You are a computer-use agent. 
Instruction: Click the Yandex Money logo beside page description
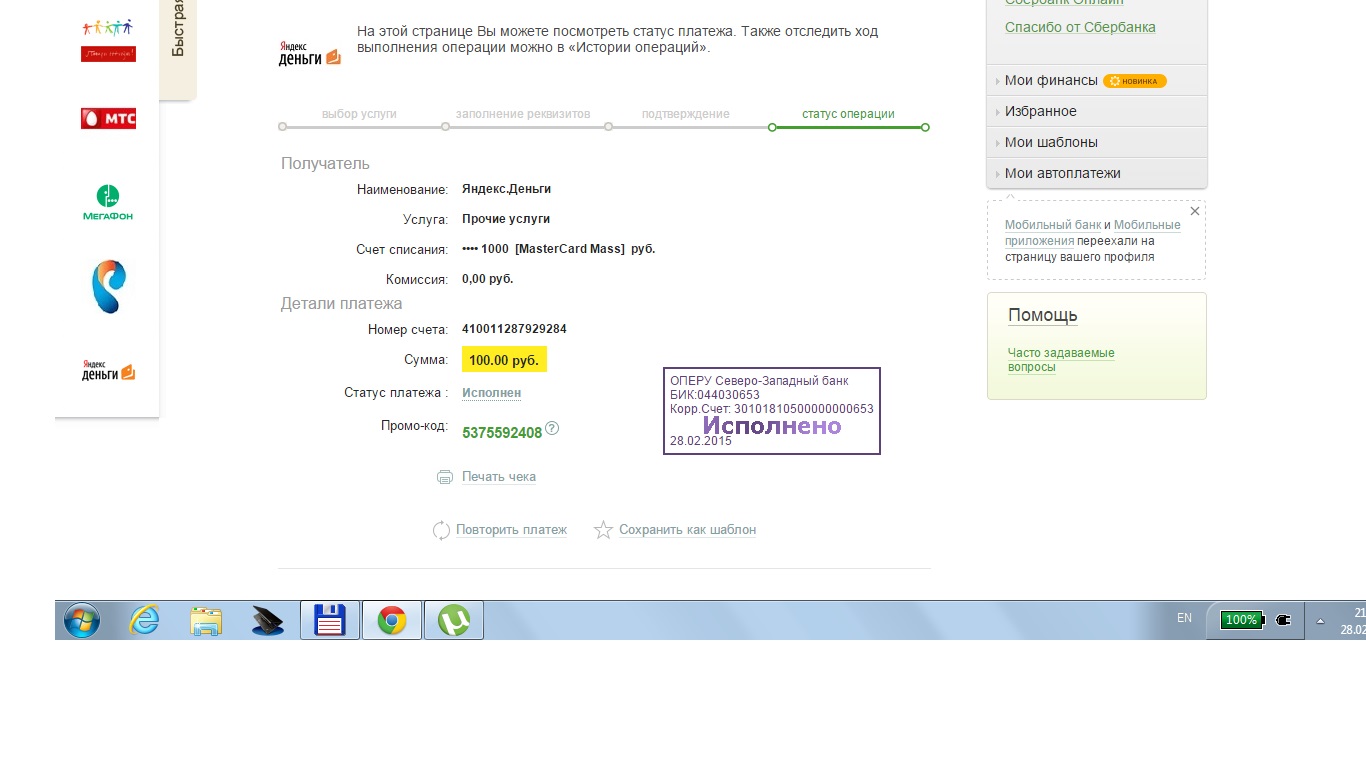pyautogui.click(x=310, y=54)
